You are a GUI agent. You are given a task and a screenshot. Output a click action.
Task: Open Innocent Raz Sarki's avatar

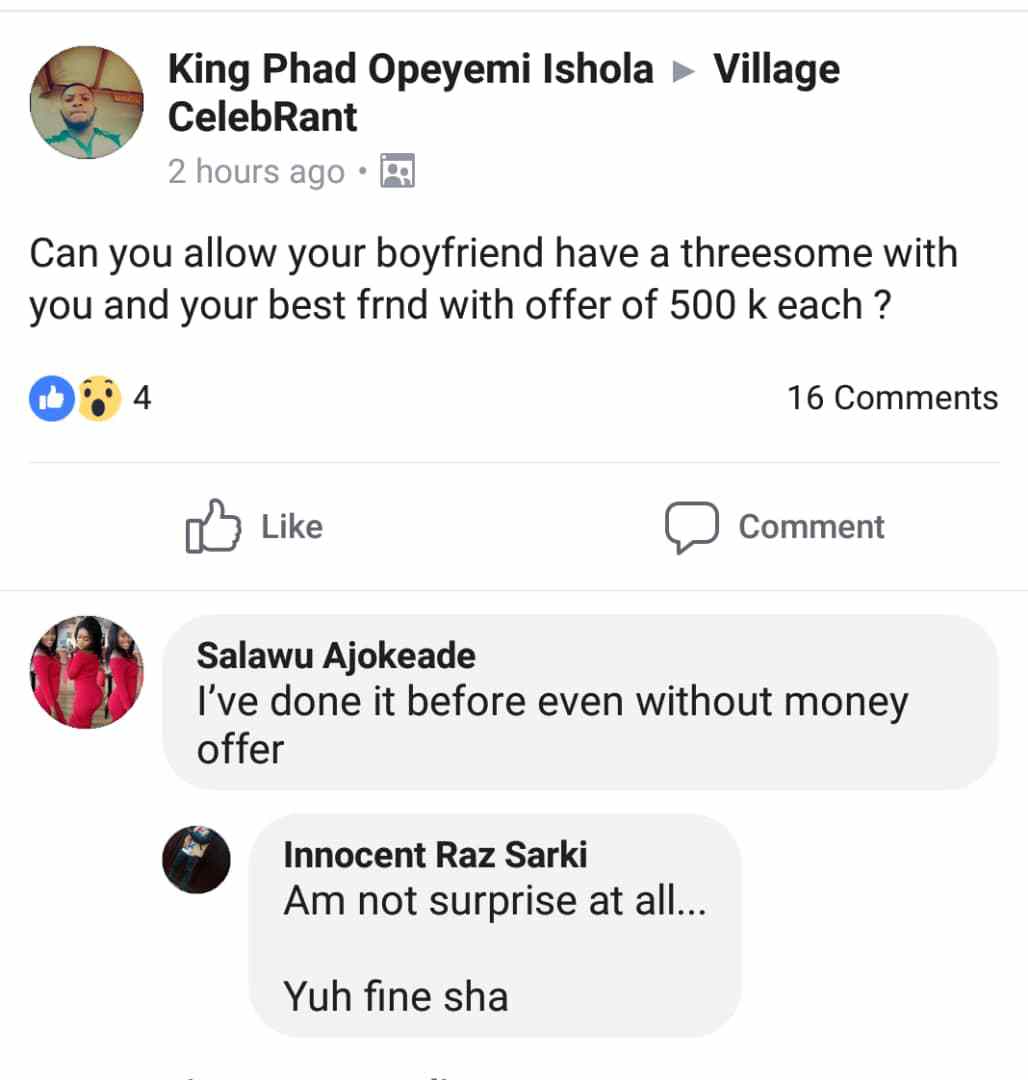(x=197, y=859)
